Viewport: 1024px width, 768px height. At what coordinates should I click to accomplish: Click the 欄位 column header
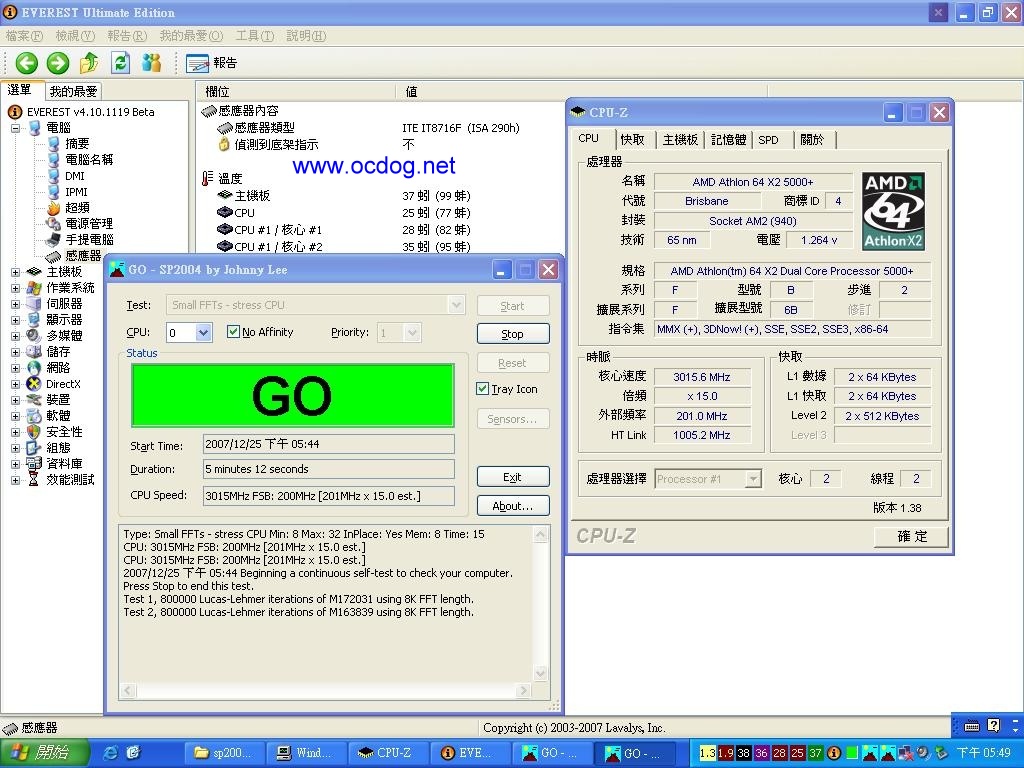point(296,91)
